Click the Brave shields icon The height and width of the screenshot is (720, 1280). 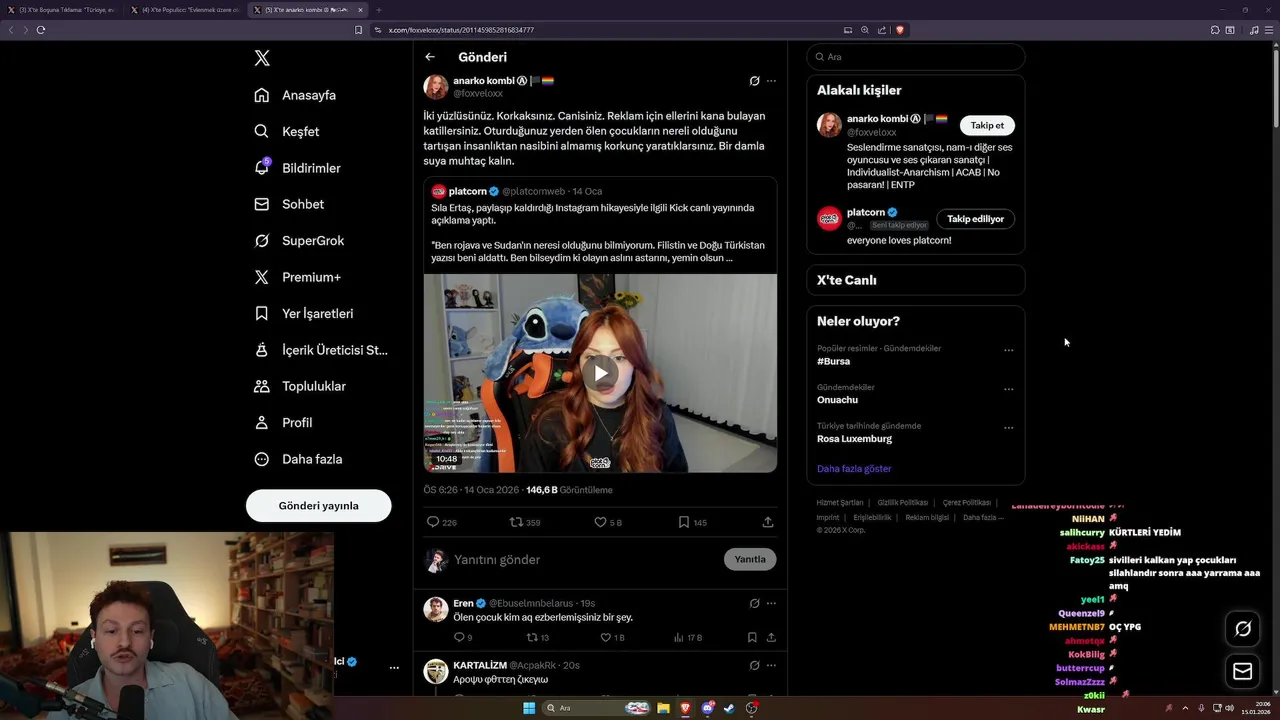[900, 30]
